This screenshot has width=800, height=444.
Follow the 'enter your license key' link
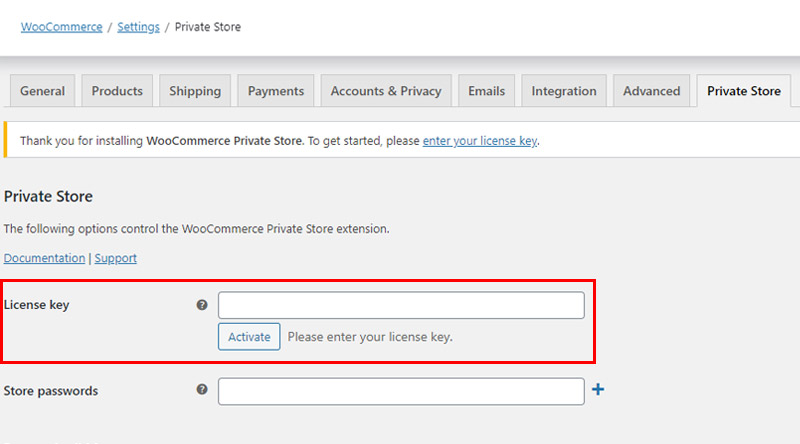pos(480,141)
